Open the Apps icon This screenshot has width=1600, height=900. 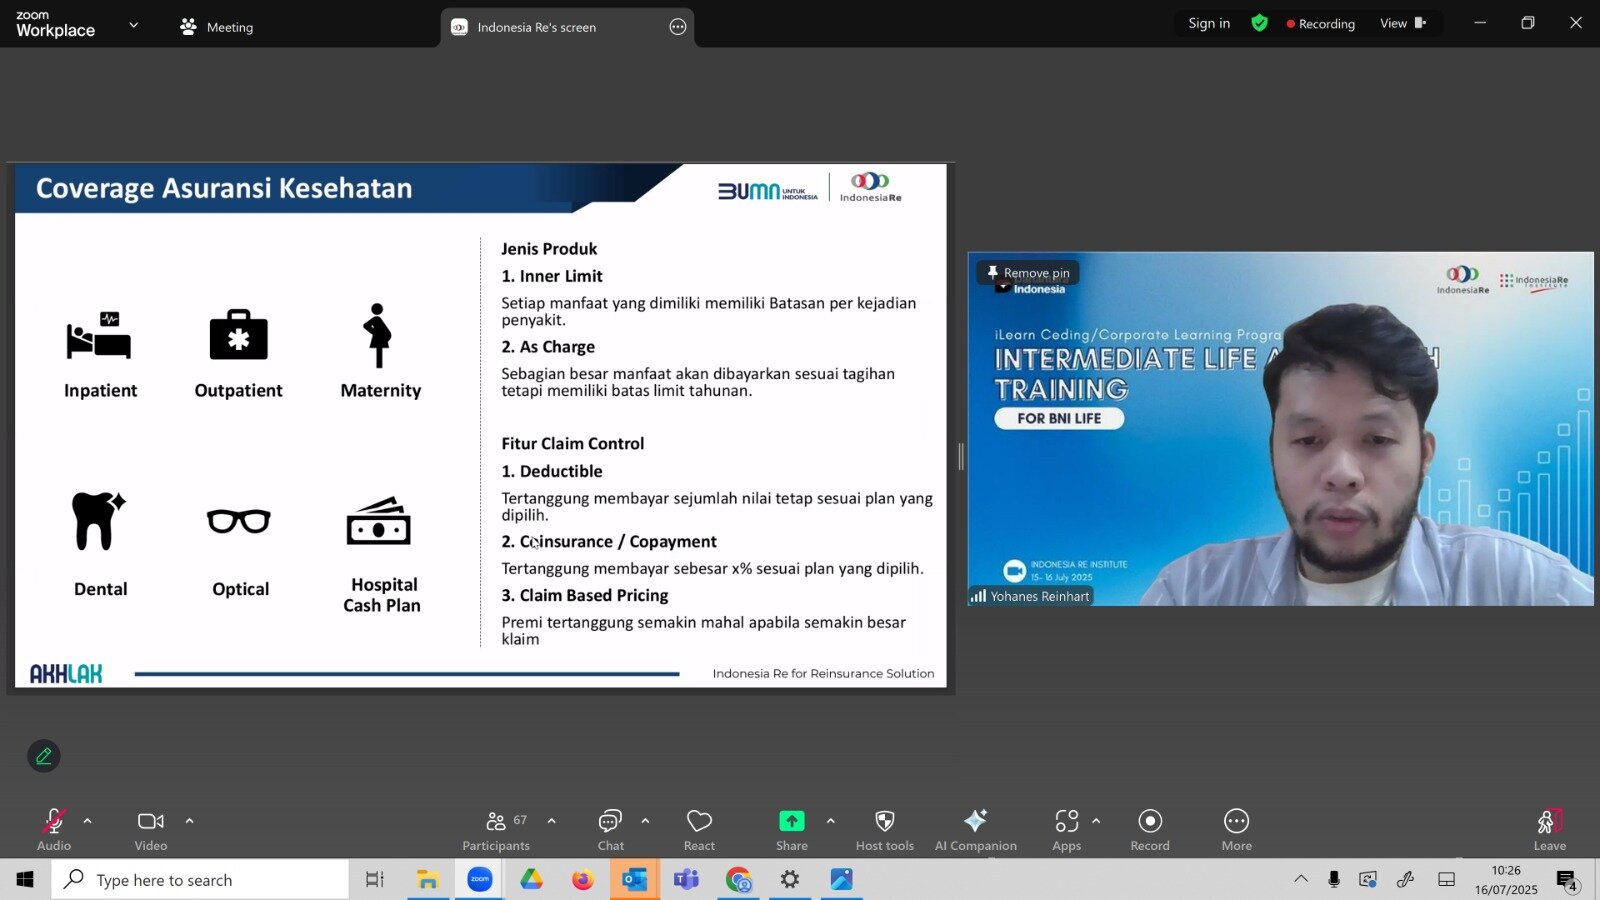point(1066,821)
